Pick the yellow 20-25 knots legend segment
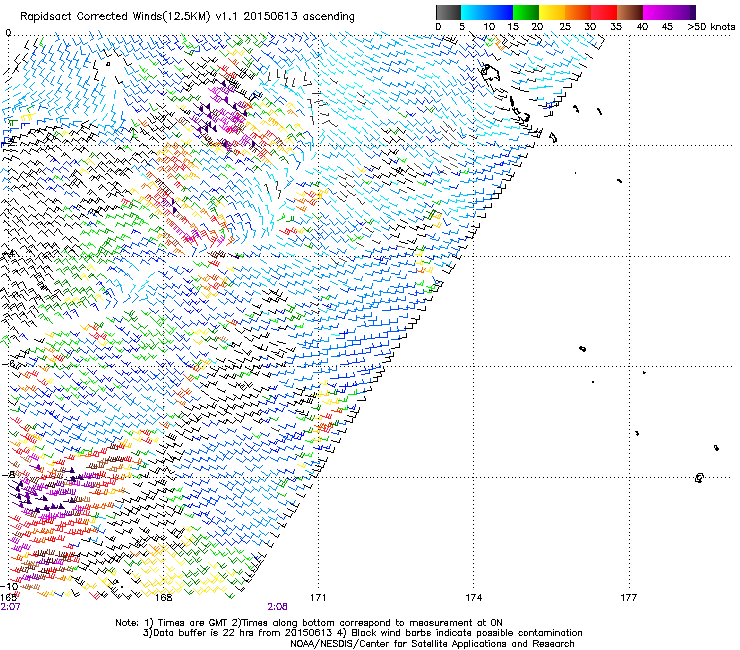The height and width of the screenshot is (650, 740). [552, 12]
